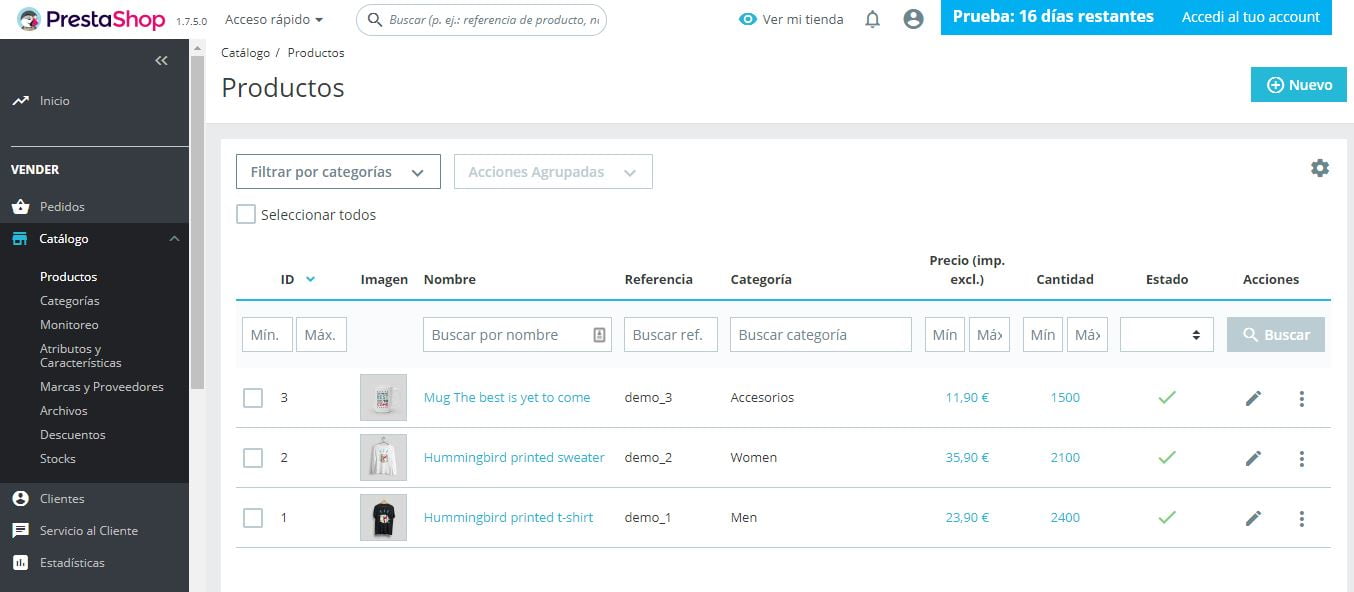
Task: Collapse the sidebar with the double chevron
Action: click(161, 60)
